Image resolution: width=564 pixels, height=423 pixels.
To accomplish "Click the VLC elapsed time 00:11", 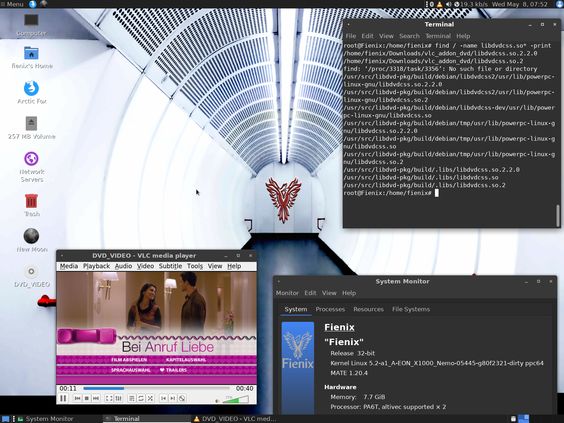I will pos(68,388).
